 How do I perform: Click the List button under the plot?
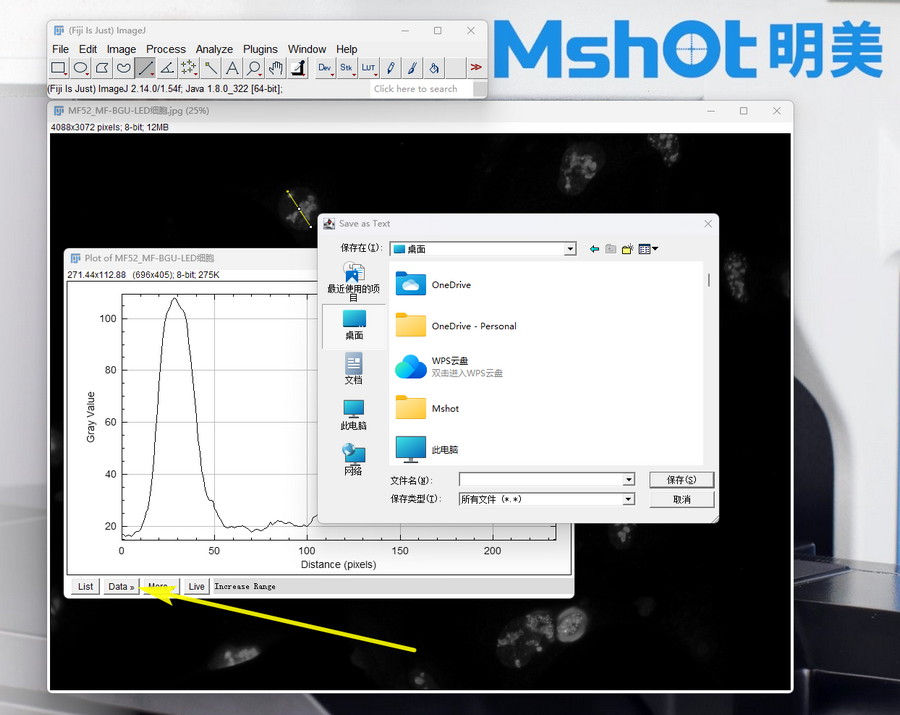(x=86, y=587)
